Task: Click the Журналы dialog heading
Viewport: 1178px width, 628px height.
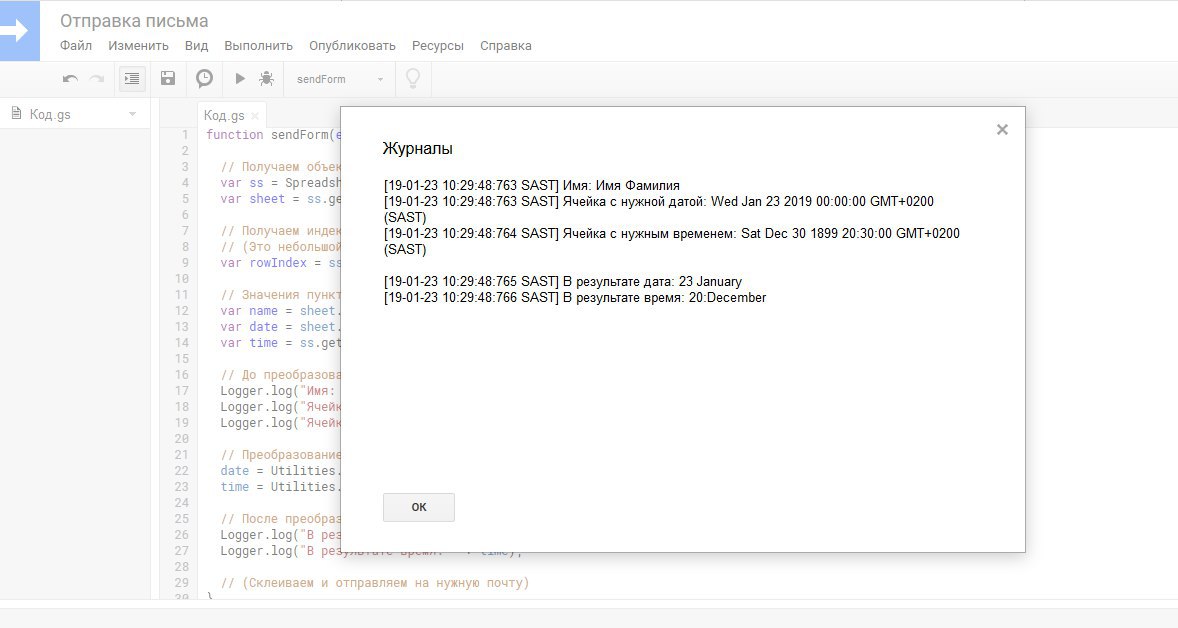Action: (418, 148)
